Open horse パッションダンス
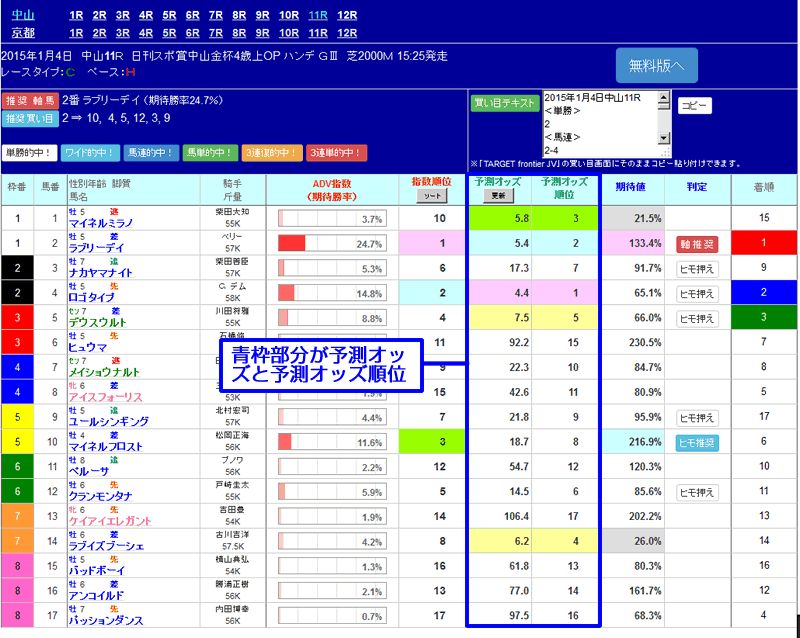Image resolution: width=800 pixels, height=638 pixels. click(106, 621)
